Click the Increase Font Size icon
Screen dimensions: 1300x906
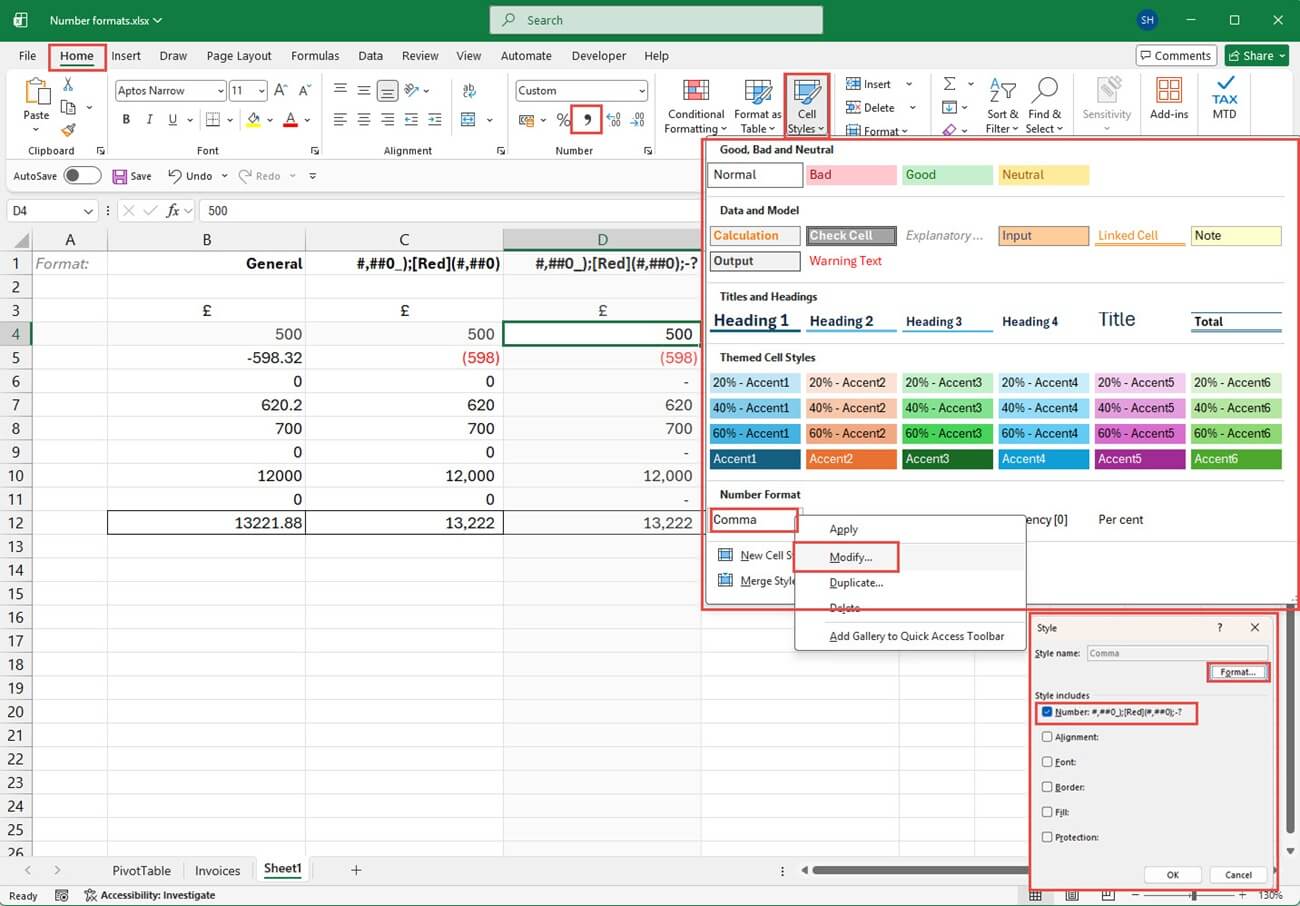tap(281, 90)
